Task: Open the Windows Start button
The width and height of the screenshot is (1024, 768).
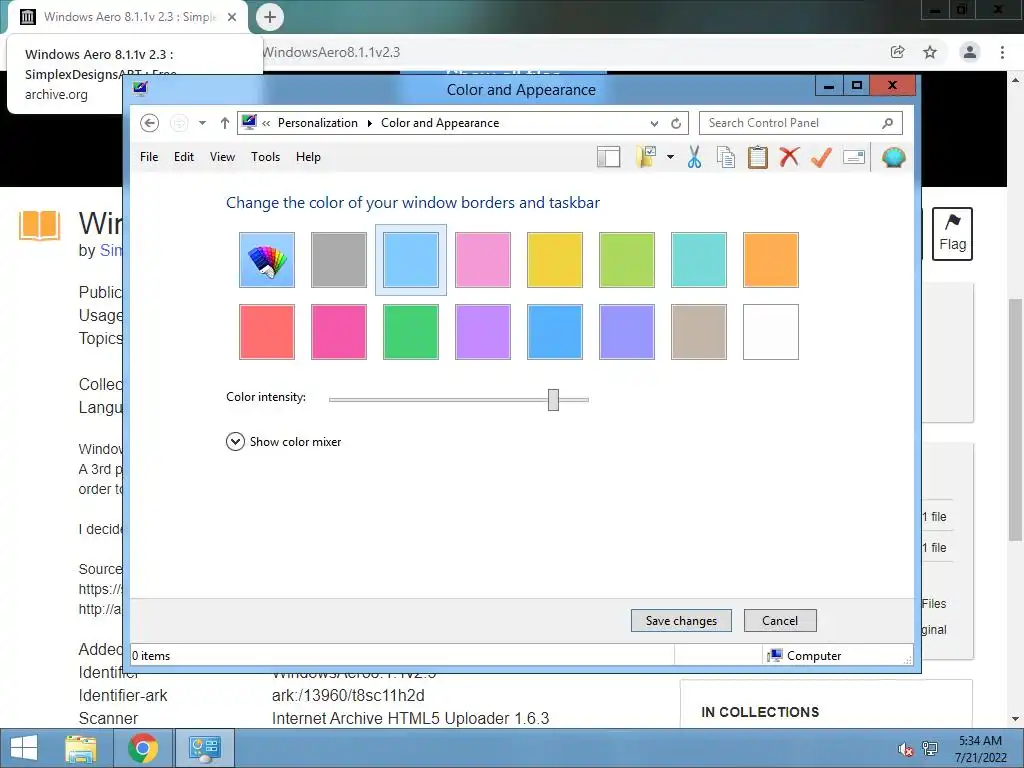Action: coord(24,748)
